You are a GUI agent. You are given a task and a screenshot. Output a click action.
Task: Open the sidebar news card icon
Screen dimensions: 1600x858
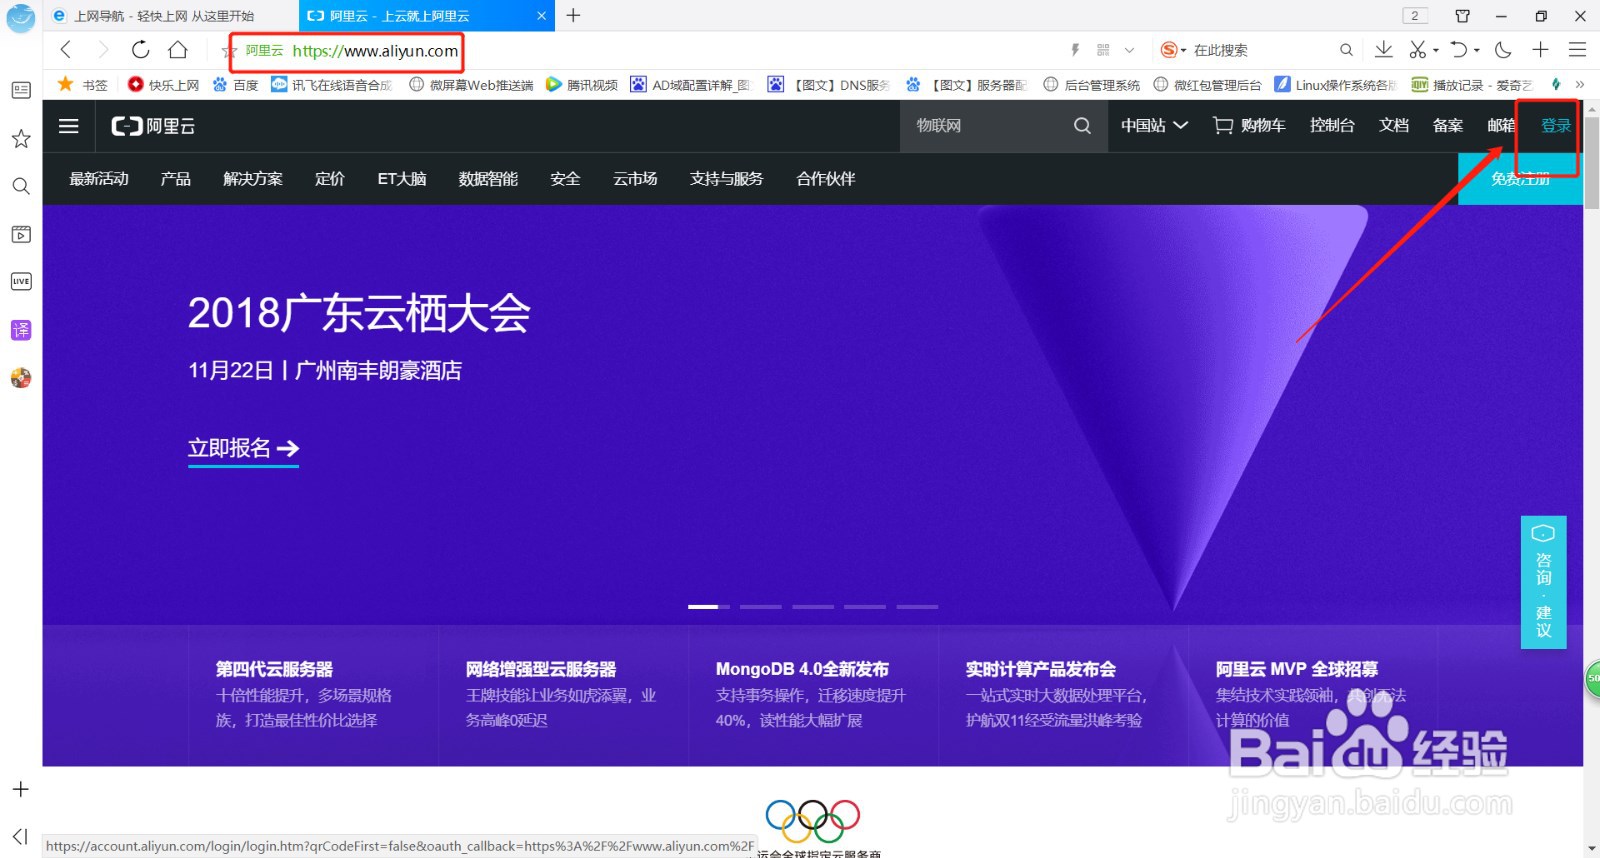21,90
